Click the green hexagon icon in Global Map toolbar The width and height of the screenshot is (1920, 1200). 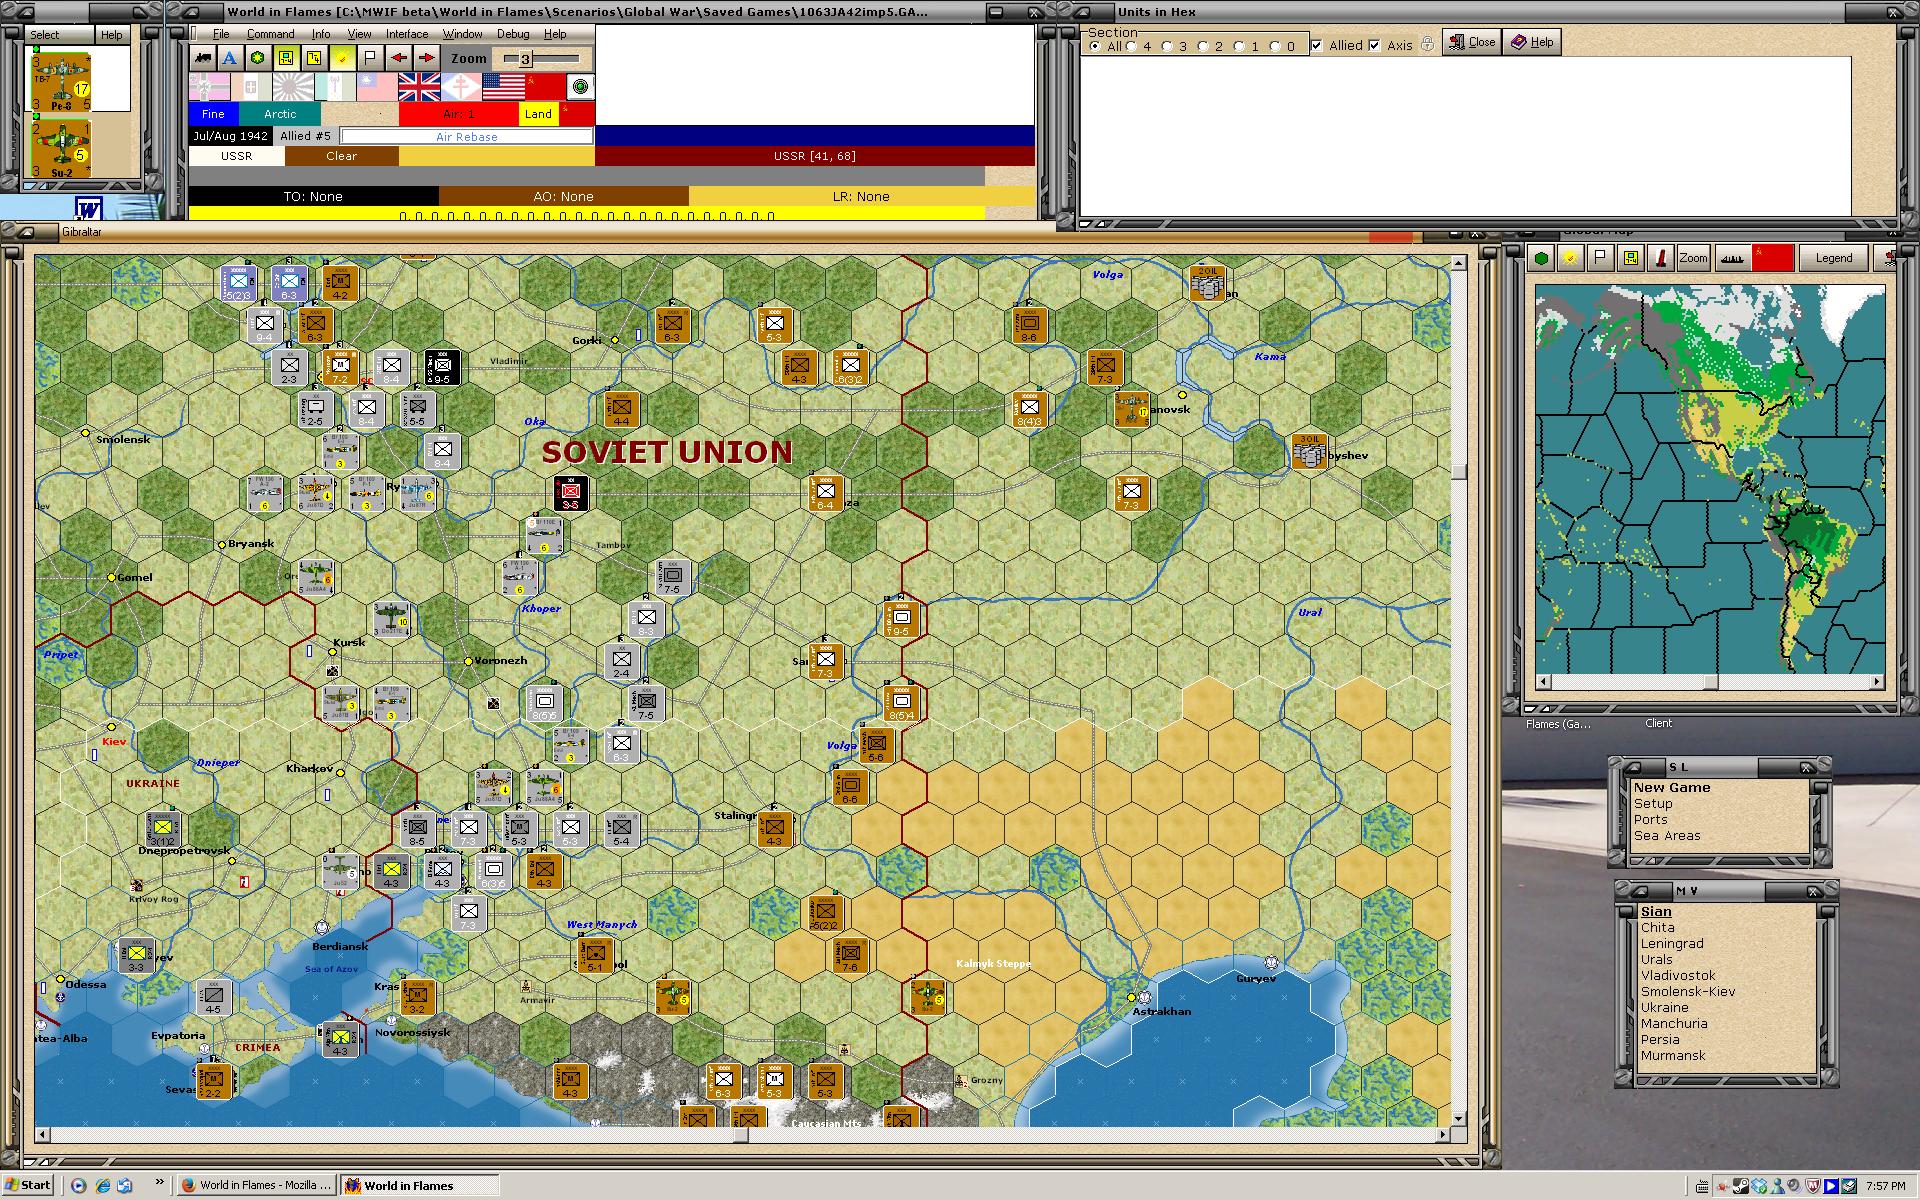point(1542,258)
